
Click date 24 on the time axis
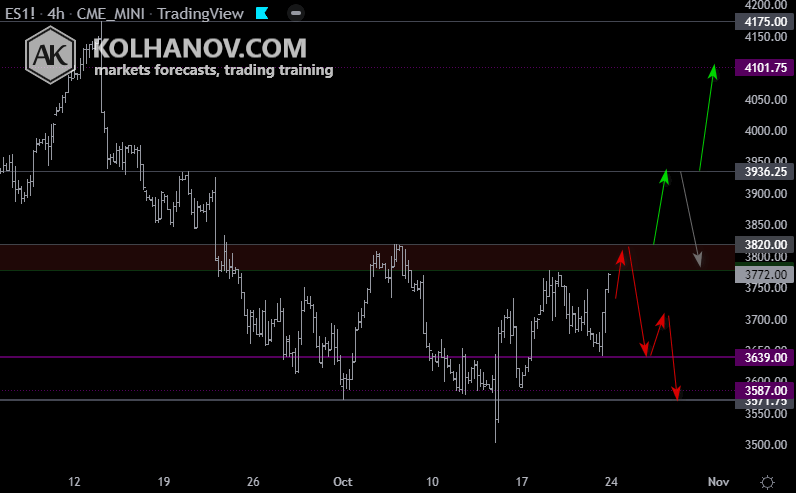click(x=611, y=482)
